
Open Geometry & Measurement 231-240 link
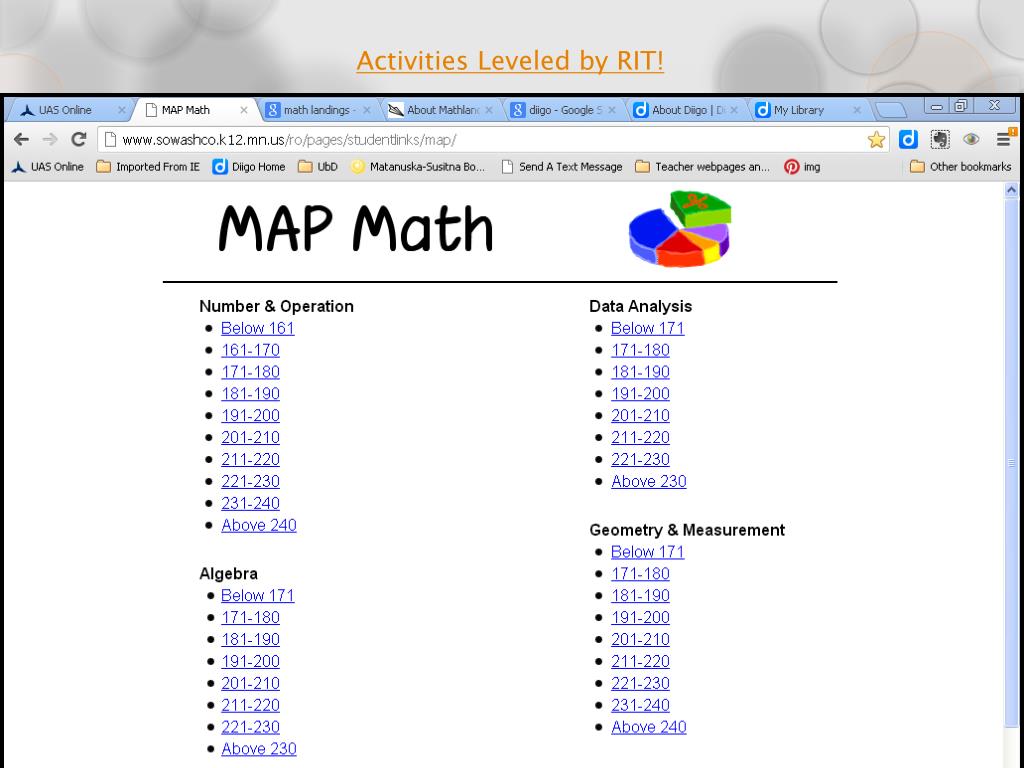point(640,705)
